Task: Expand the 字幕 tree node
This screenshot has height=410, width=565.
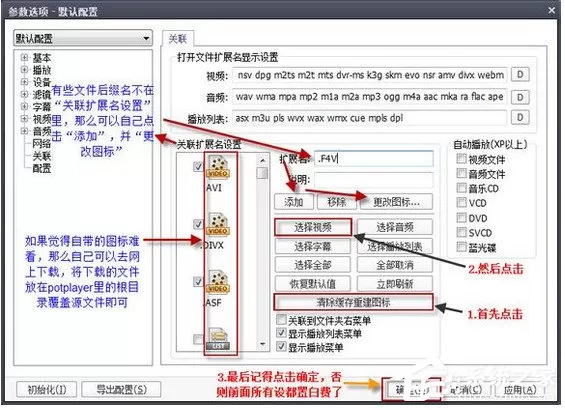Action: click(24, 106)
